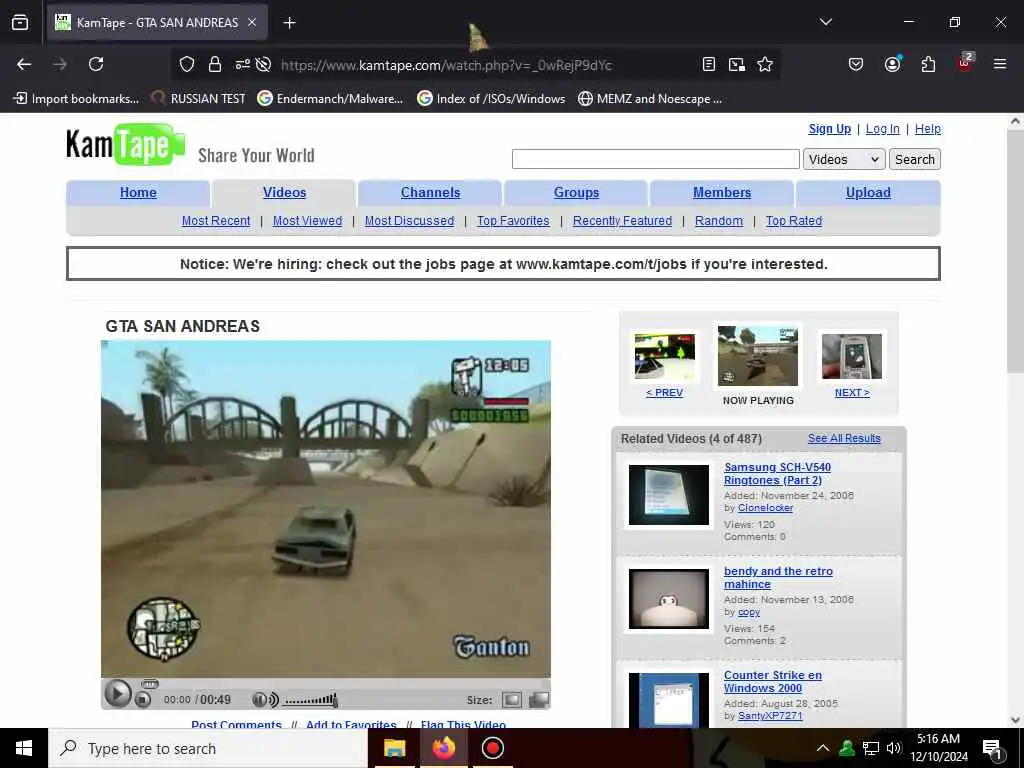Open bendy and the retro mahince link
1024x768 pixels.
(x=778, y=577)
